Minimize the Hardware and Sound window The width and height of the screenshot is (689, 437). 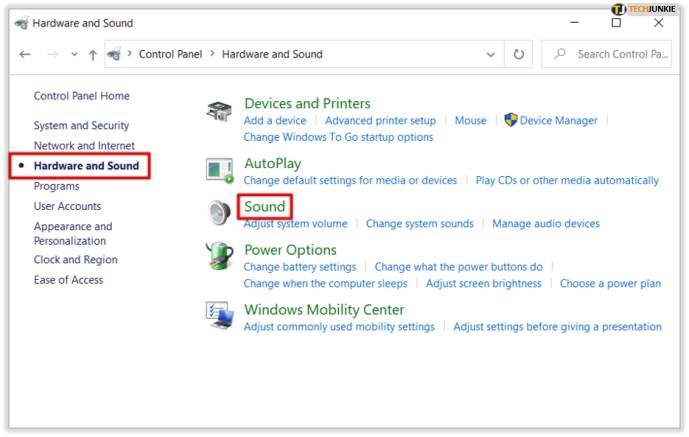pyautogui.click(x=574, y=22)
